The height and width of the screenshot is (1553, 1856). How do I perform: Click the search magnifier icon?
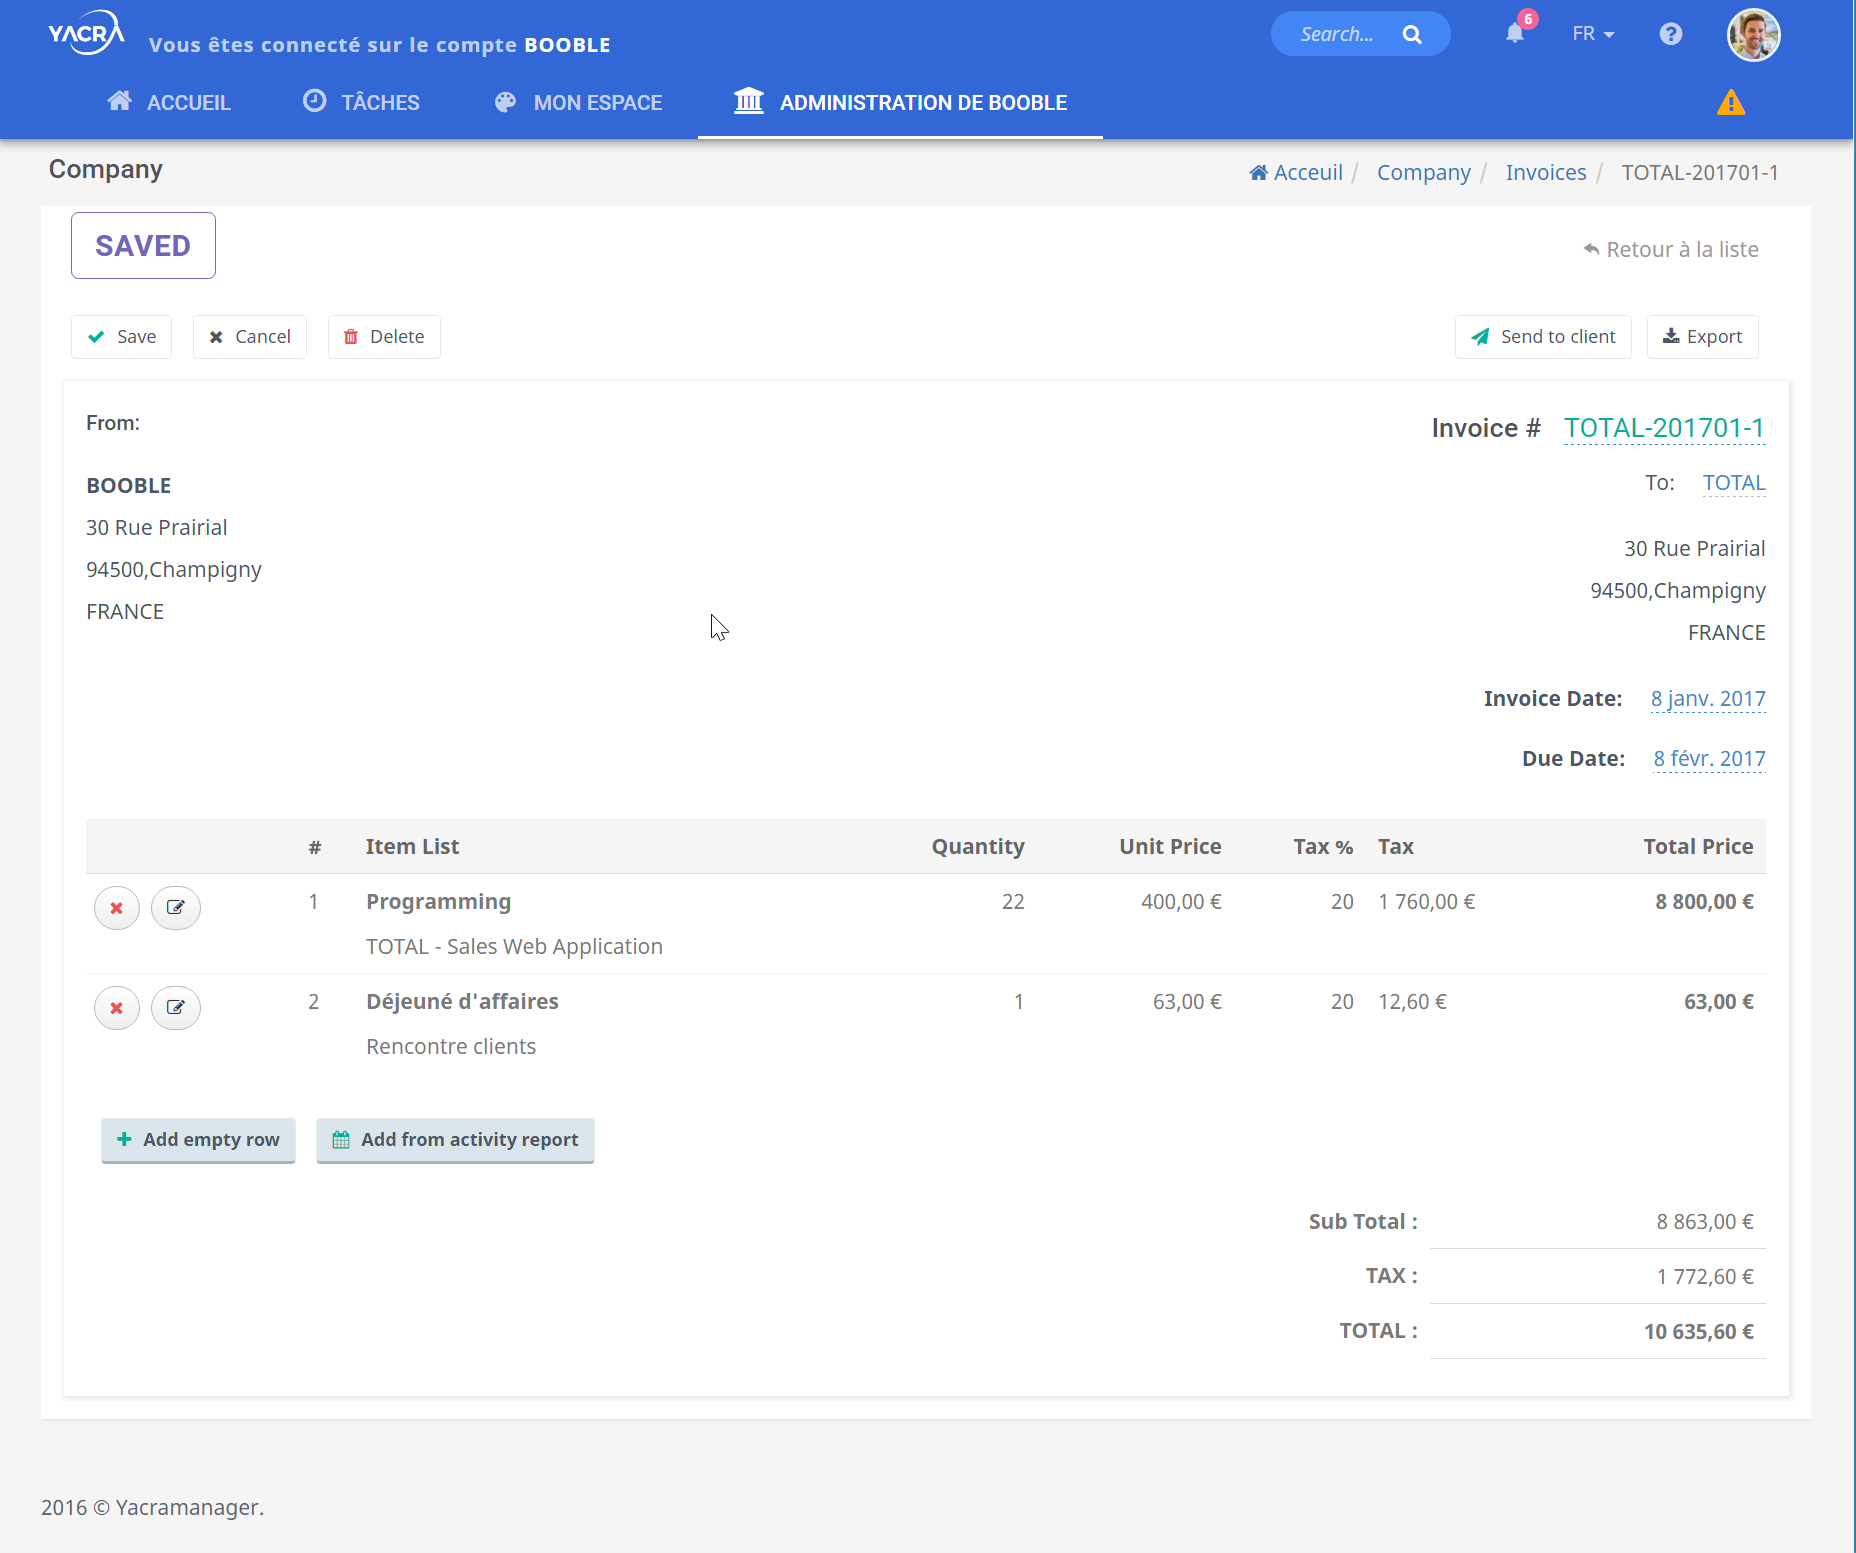tap(1412, 35)
